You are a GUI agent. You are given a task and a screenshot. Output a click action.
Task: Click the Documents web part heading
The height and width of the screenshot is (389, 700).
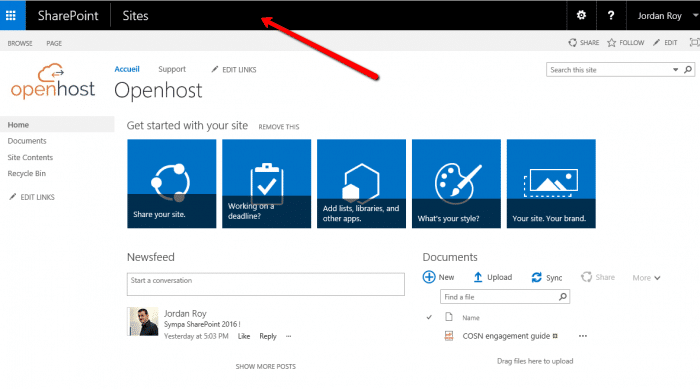tap(450, 257)
